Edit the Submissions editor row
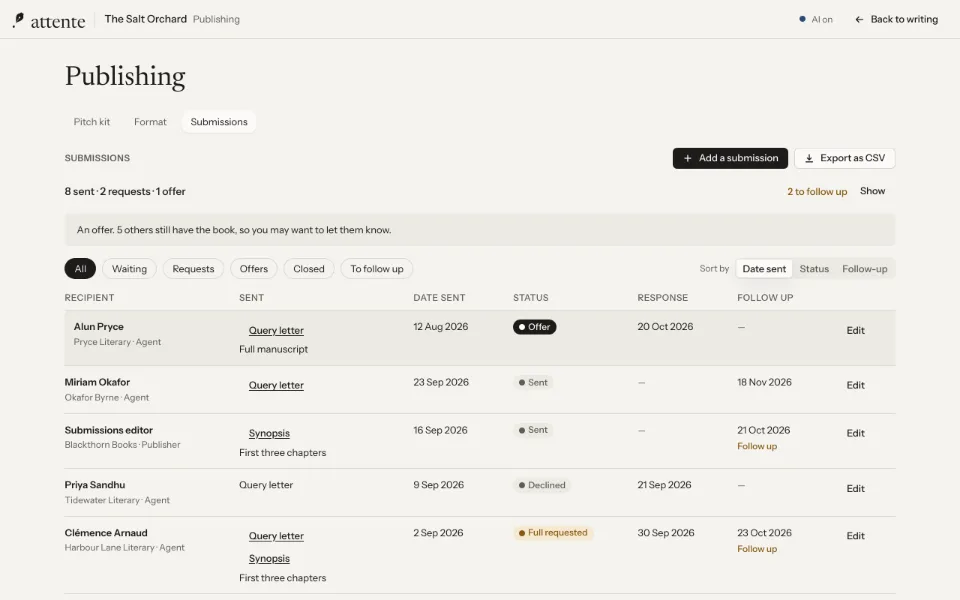Screen dimensions: 960x600 (x=855, y=433)
